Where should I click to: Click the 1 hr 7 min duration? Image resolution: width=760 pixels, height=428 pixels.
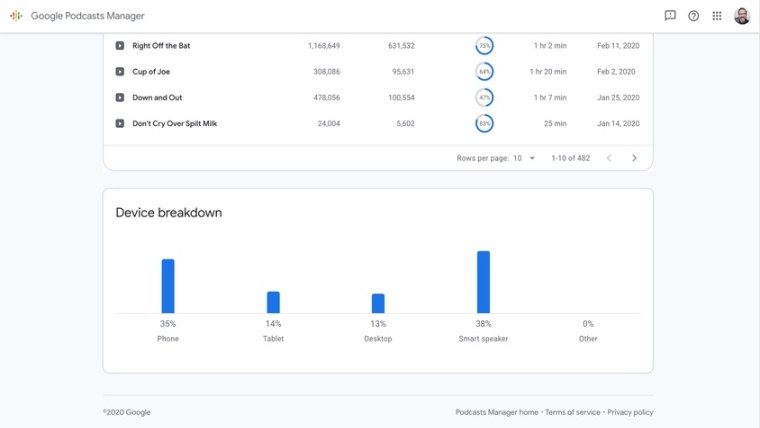coord(550,97)
